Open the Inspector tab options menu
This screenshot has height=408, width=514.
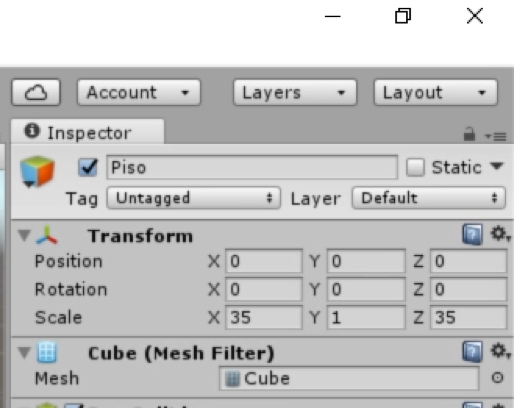[496, 136]
